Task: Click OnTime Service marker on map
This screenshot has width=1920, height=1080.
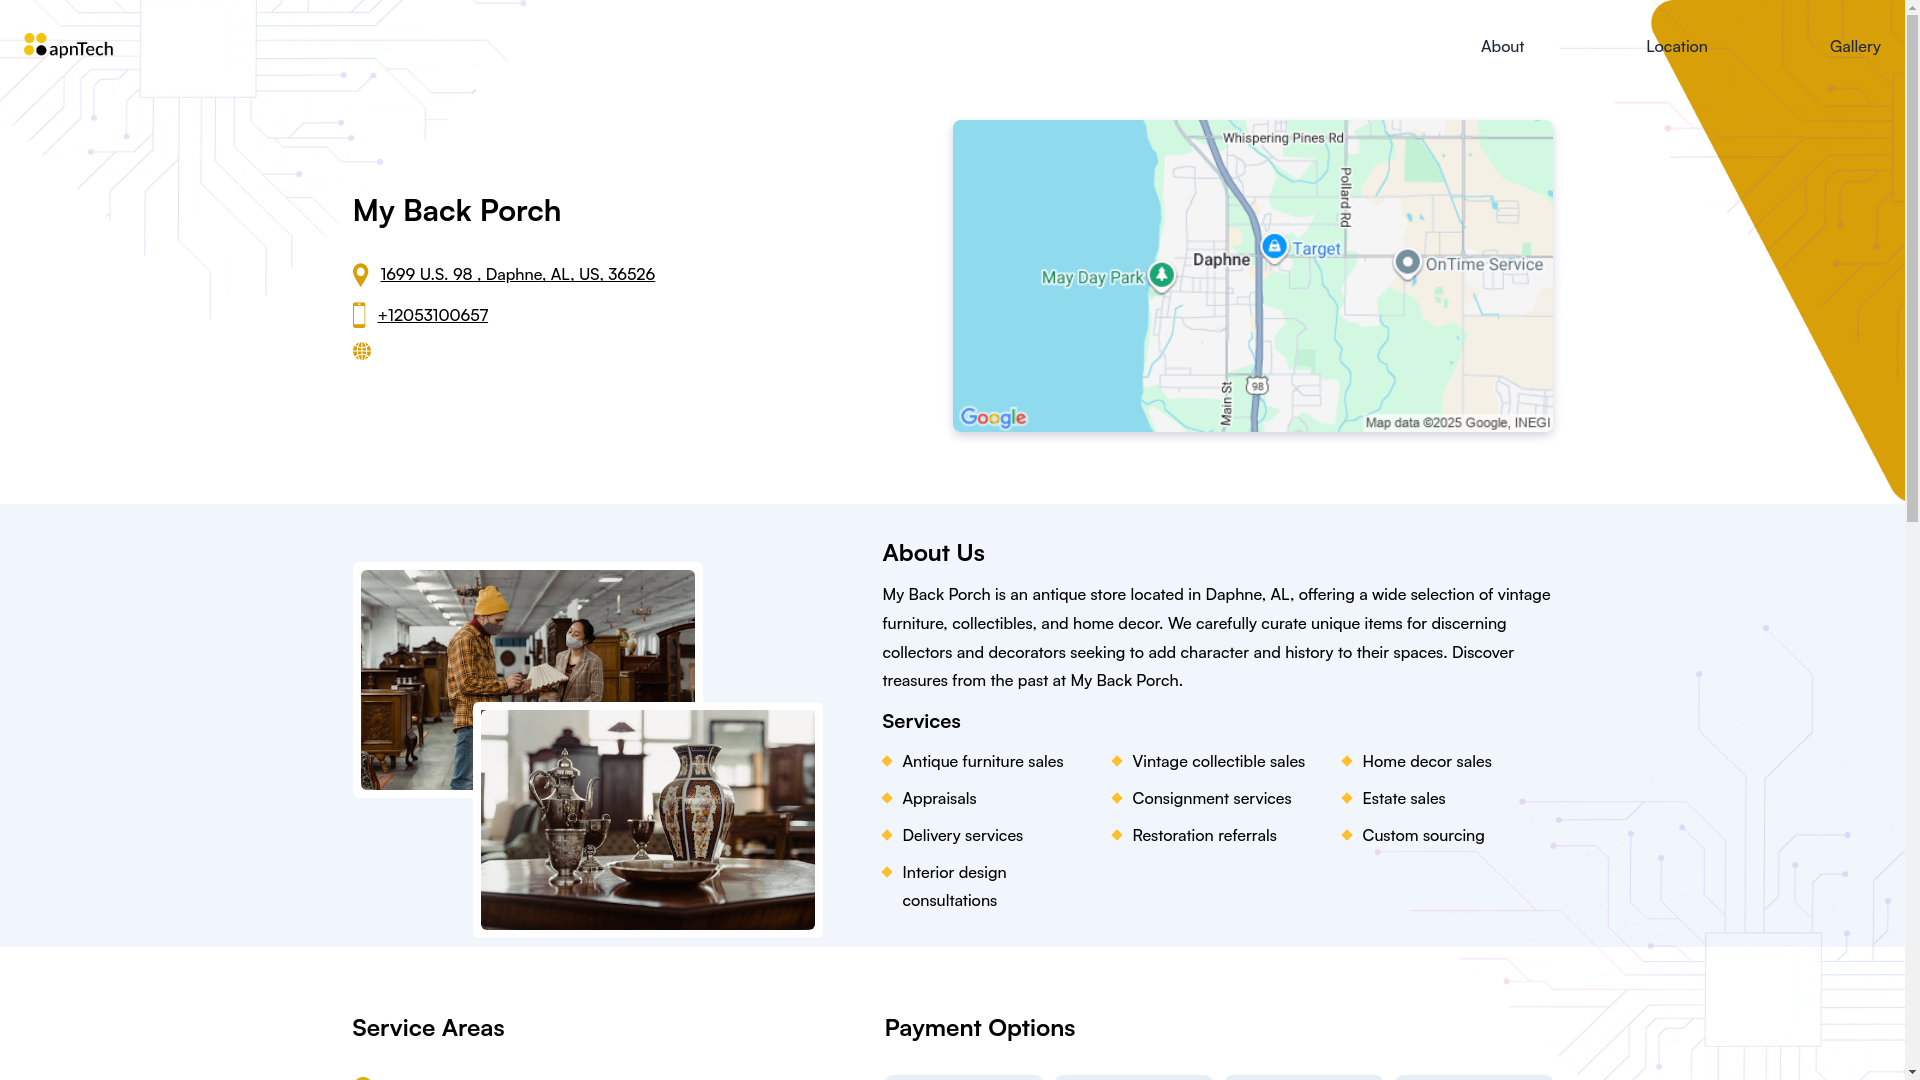Action: [1407, 263]
